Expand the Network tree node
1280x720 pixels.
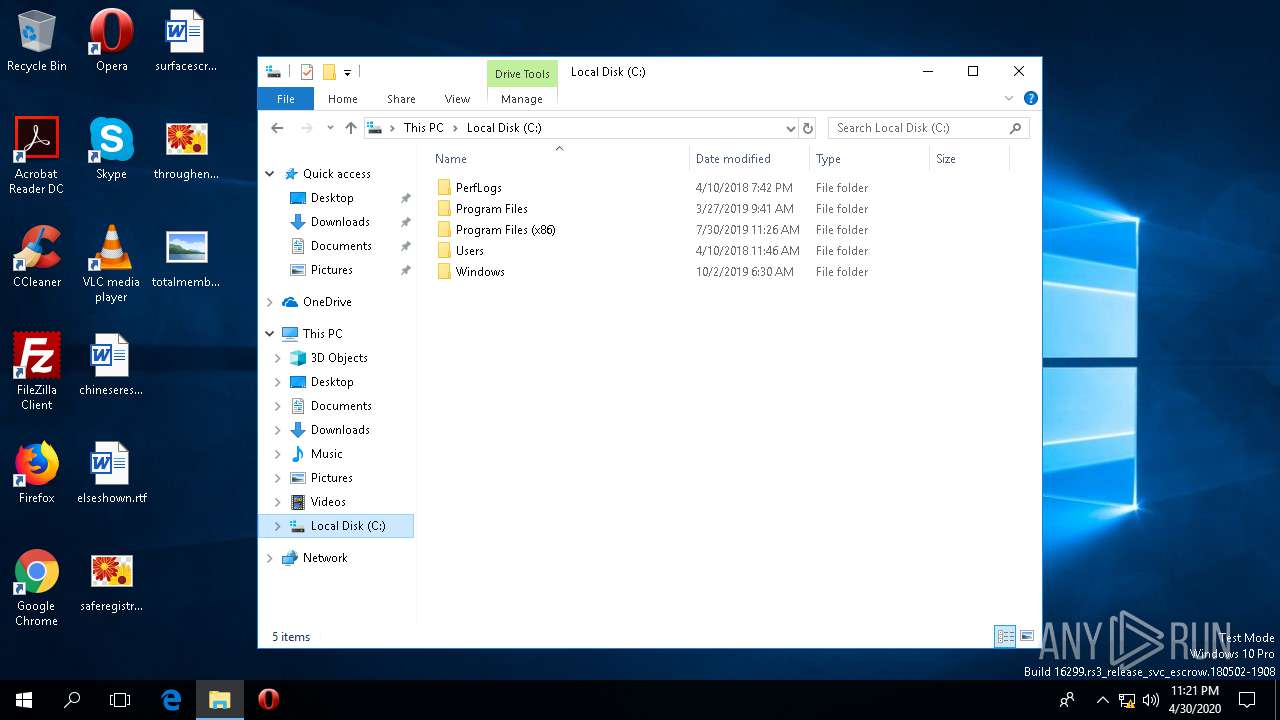coord(270,558)
